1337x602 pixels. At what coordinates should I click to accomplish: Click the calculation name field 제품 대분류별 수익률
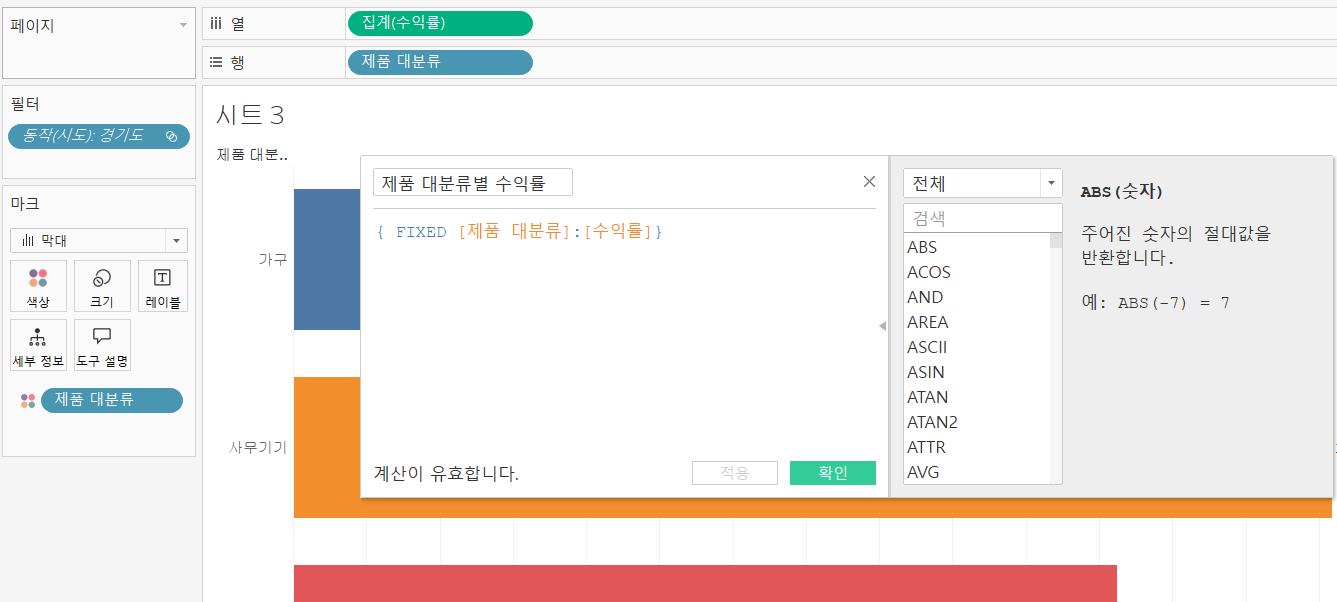[473, 182]
